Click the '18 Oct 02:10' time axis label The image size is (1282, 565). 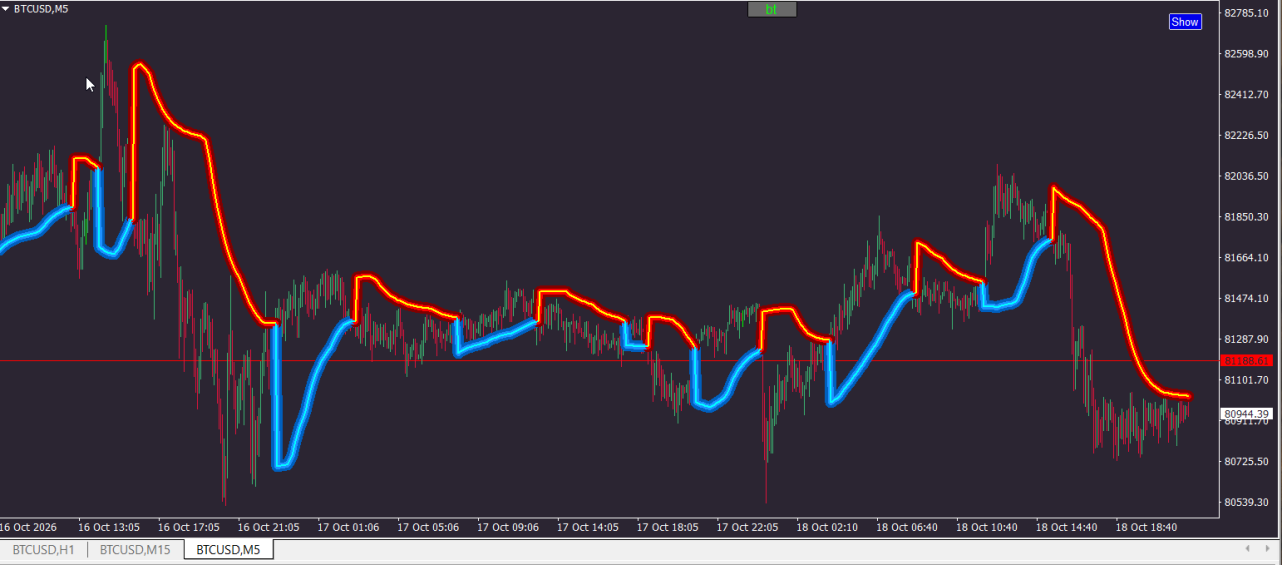click(x=828, y=527)
